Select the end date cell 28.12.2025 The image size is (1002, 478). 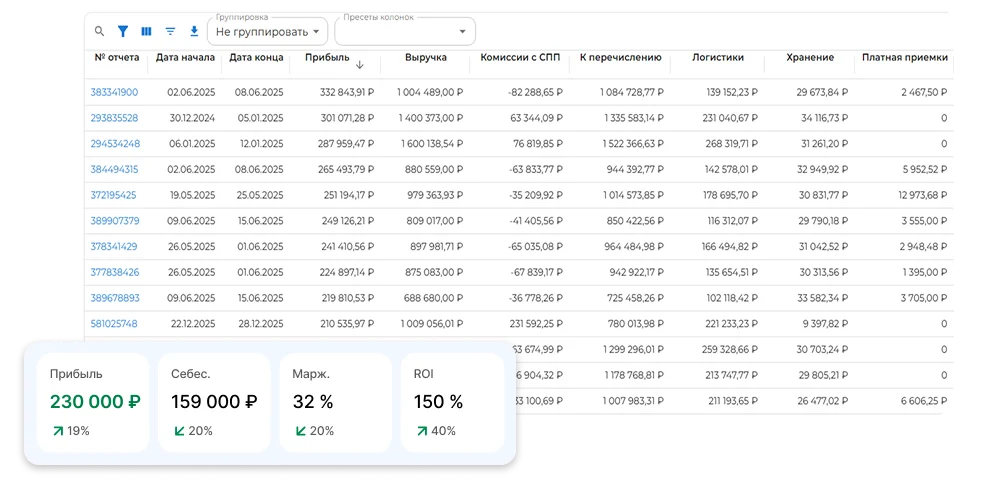click(259, 323)
